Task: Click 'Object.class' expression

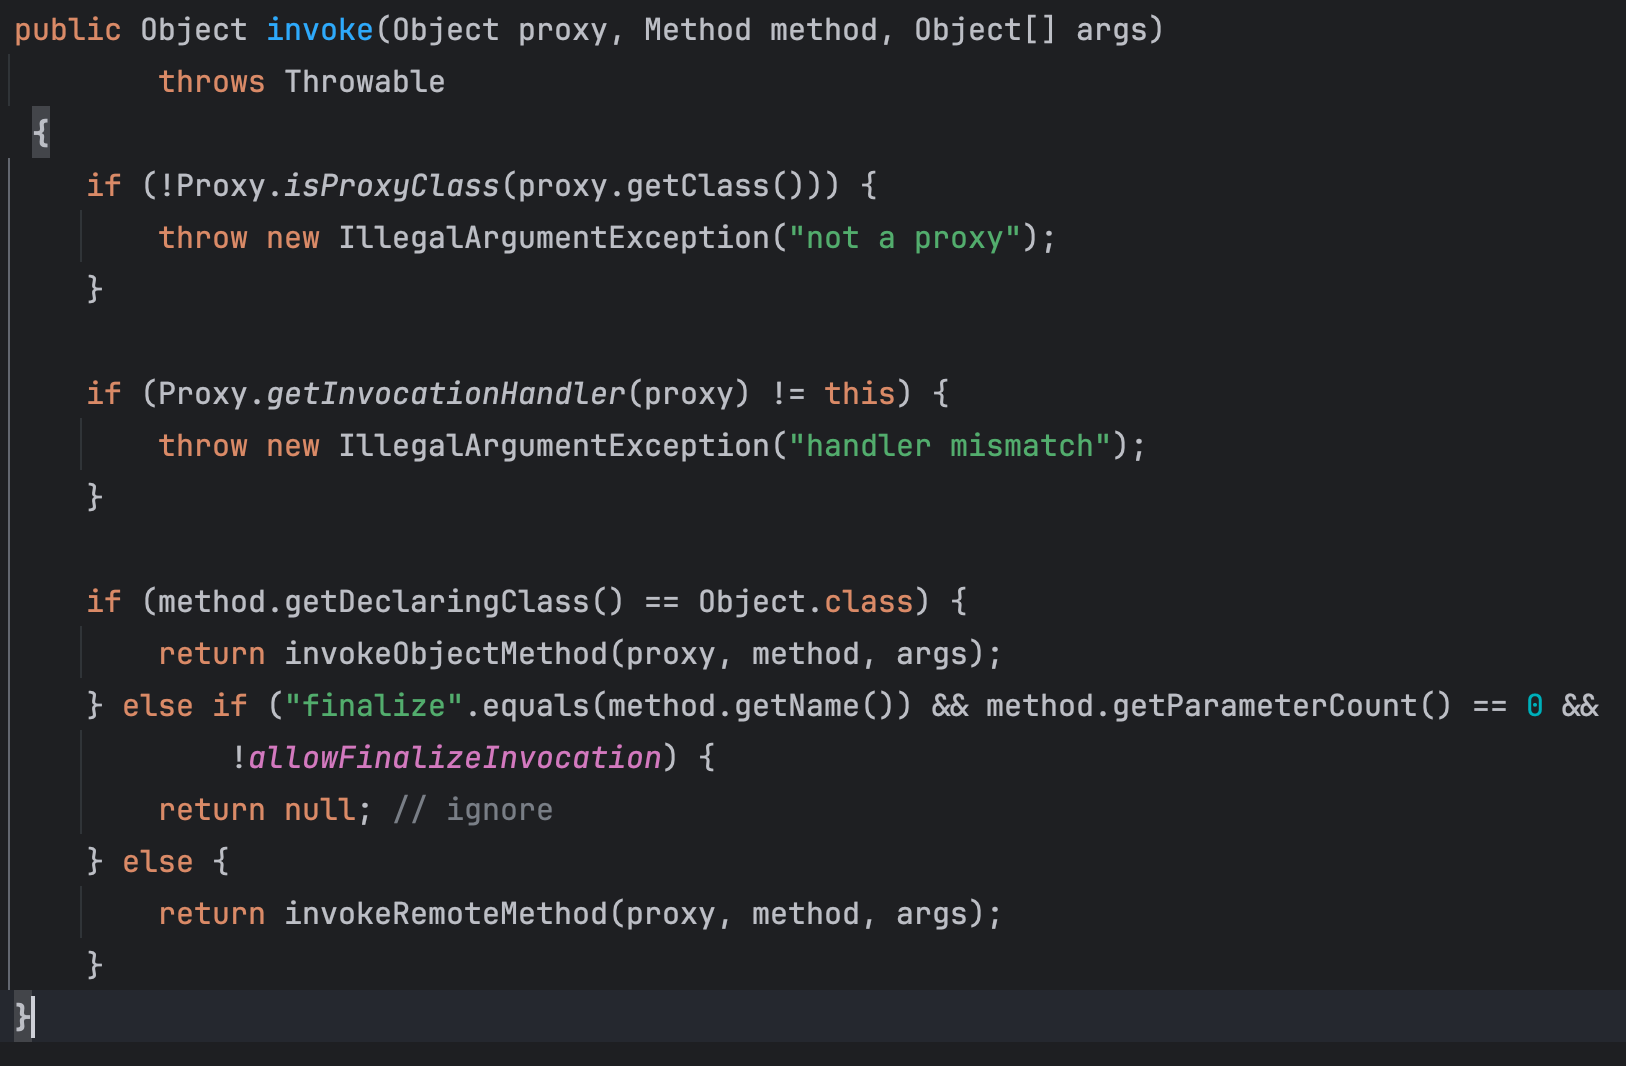Action: (806, 602)
